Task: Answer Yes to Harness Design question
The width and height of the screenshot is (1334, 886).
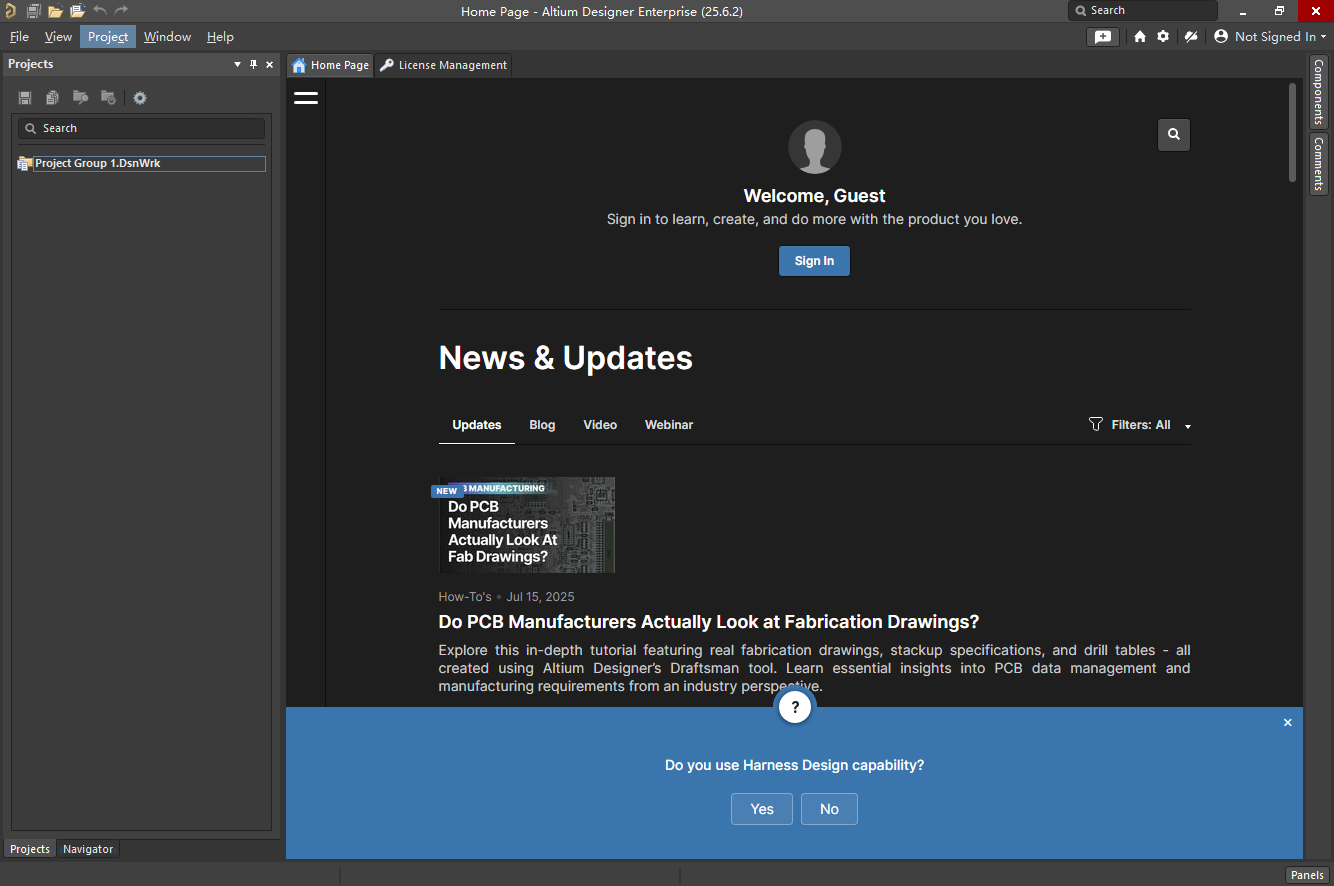Action: pyautogui.click(x=761, y=809)
